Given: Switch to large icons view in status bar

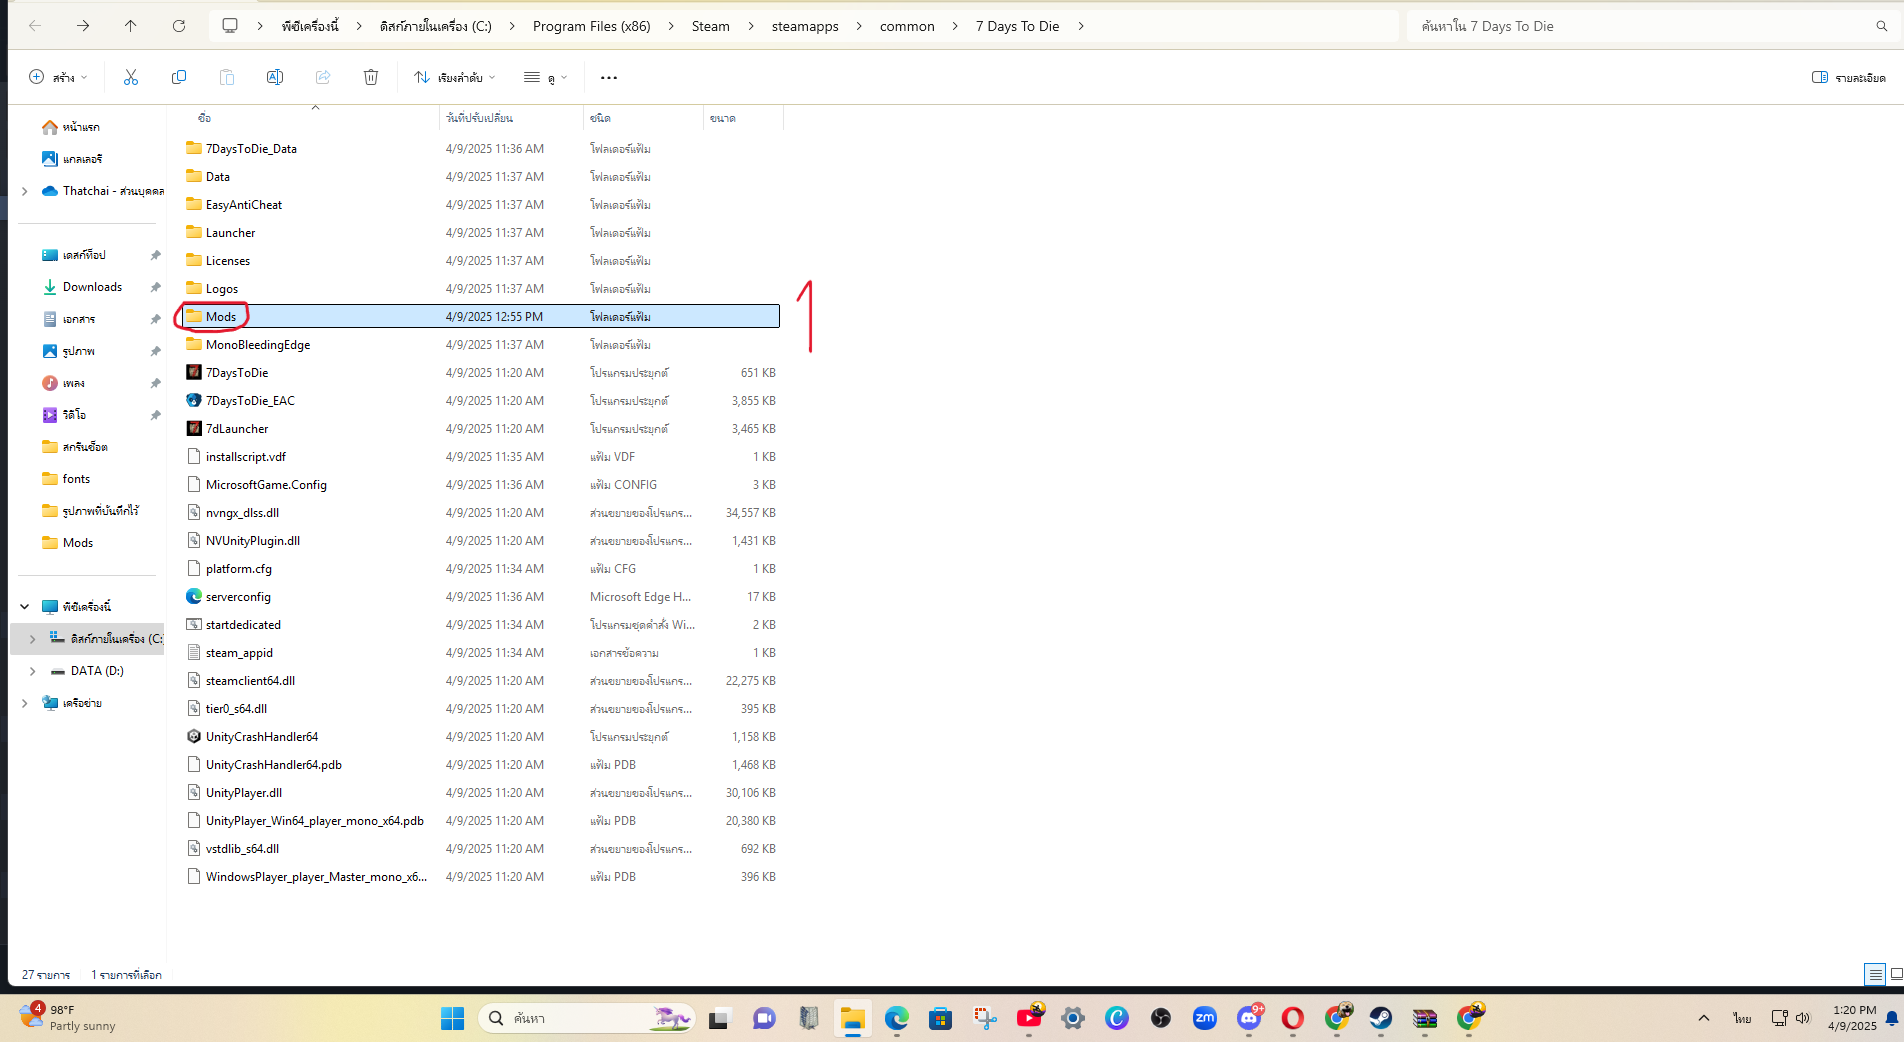Looking at the screenshot, I should (x=1896, y=974).
